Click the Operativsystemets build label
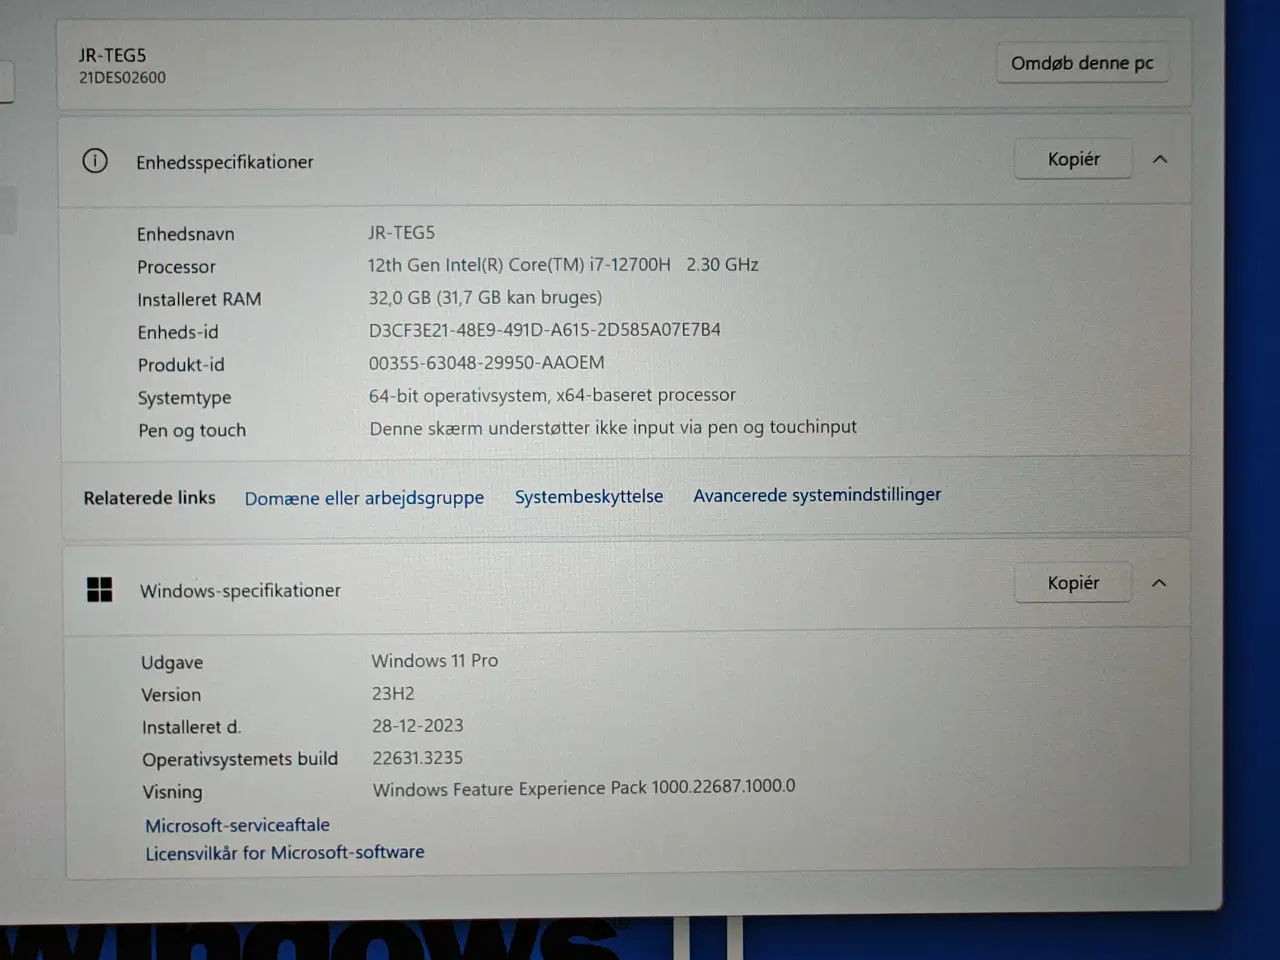The height and width of the screenshot is (960, 1280). click(240, 759)
